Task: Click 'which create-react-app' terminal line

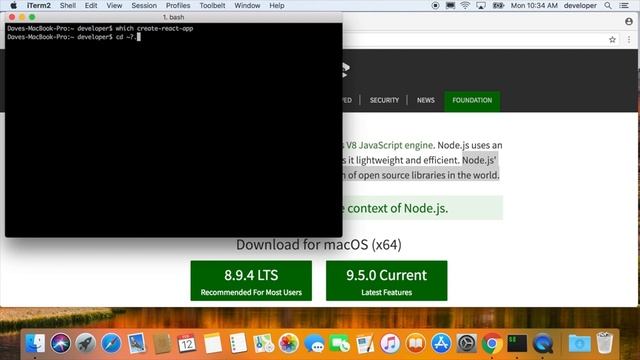Action: click(x=100, y=28)
